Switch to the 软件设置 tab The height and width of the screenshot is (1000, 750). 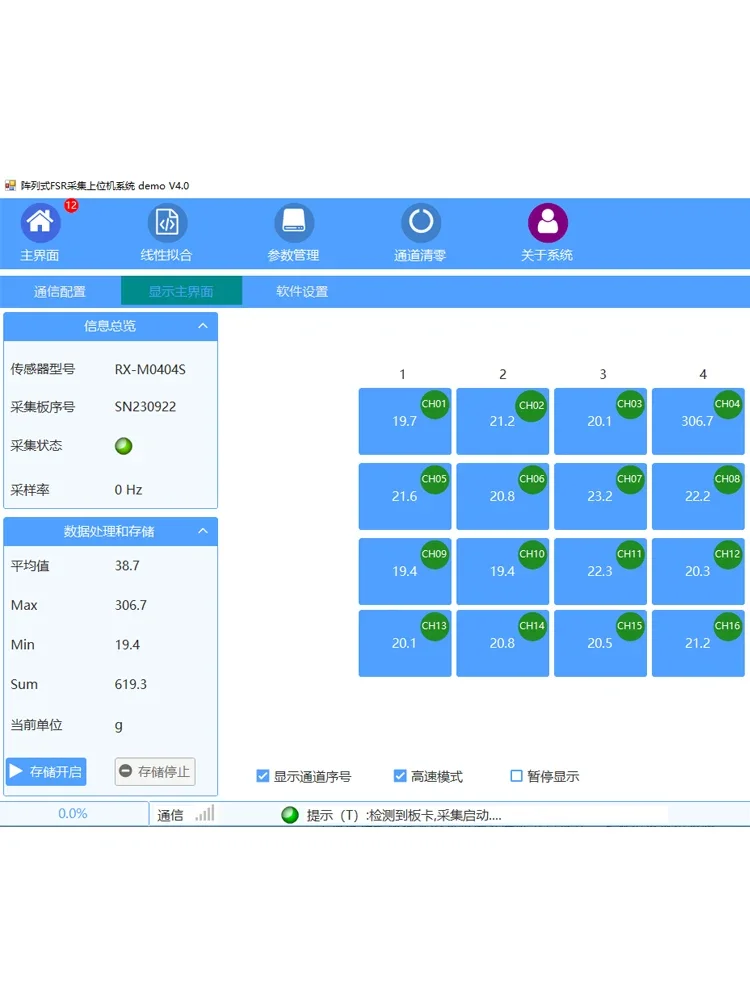tap(302, 292)
